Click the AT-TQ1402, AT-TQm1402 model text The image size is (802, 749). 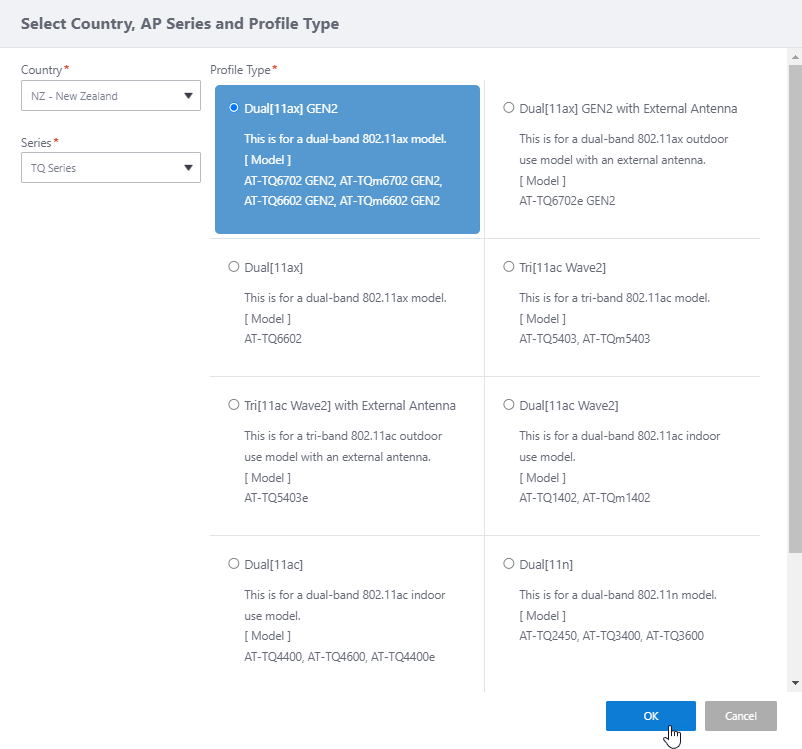coord(585,498)
